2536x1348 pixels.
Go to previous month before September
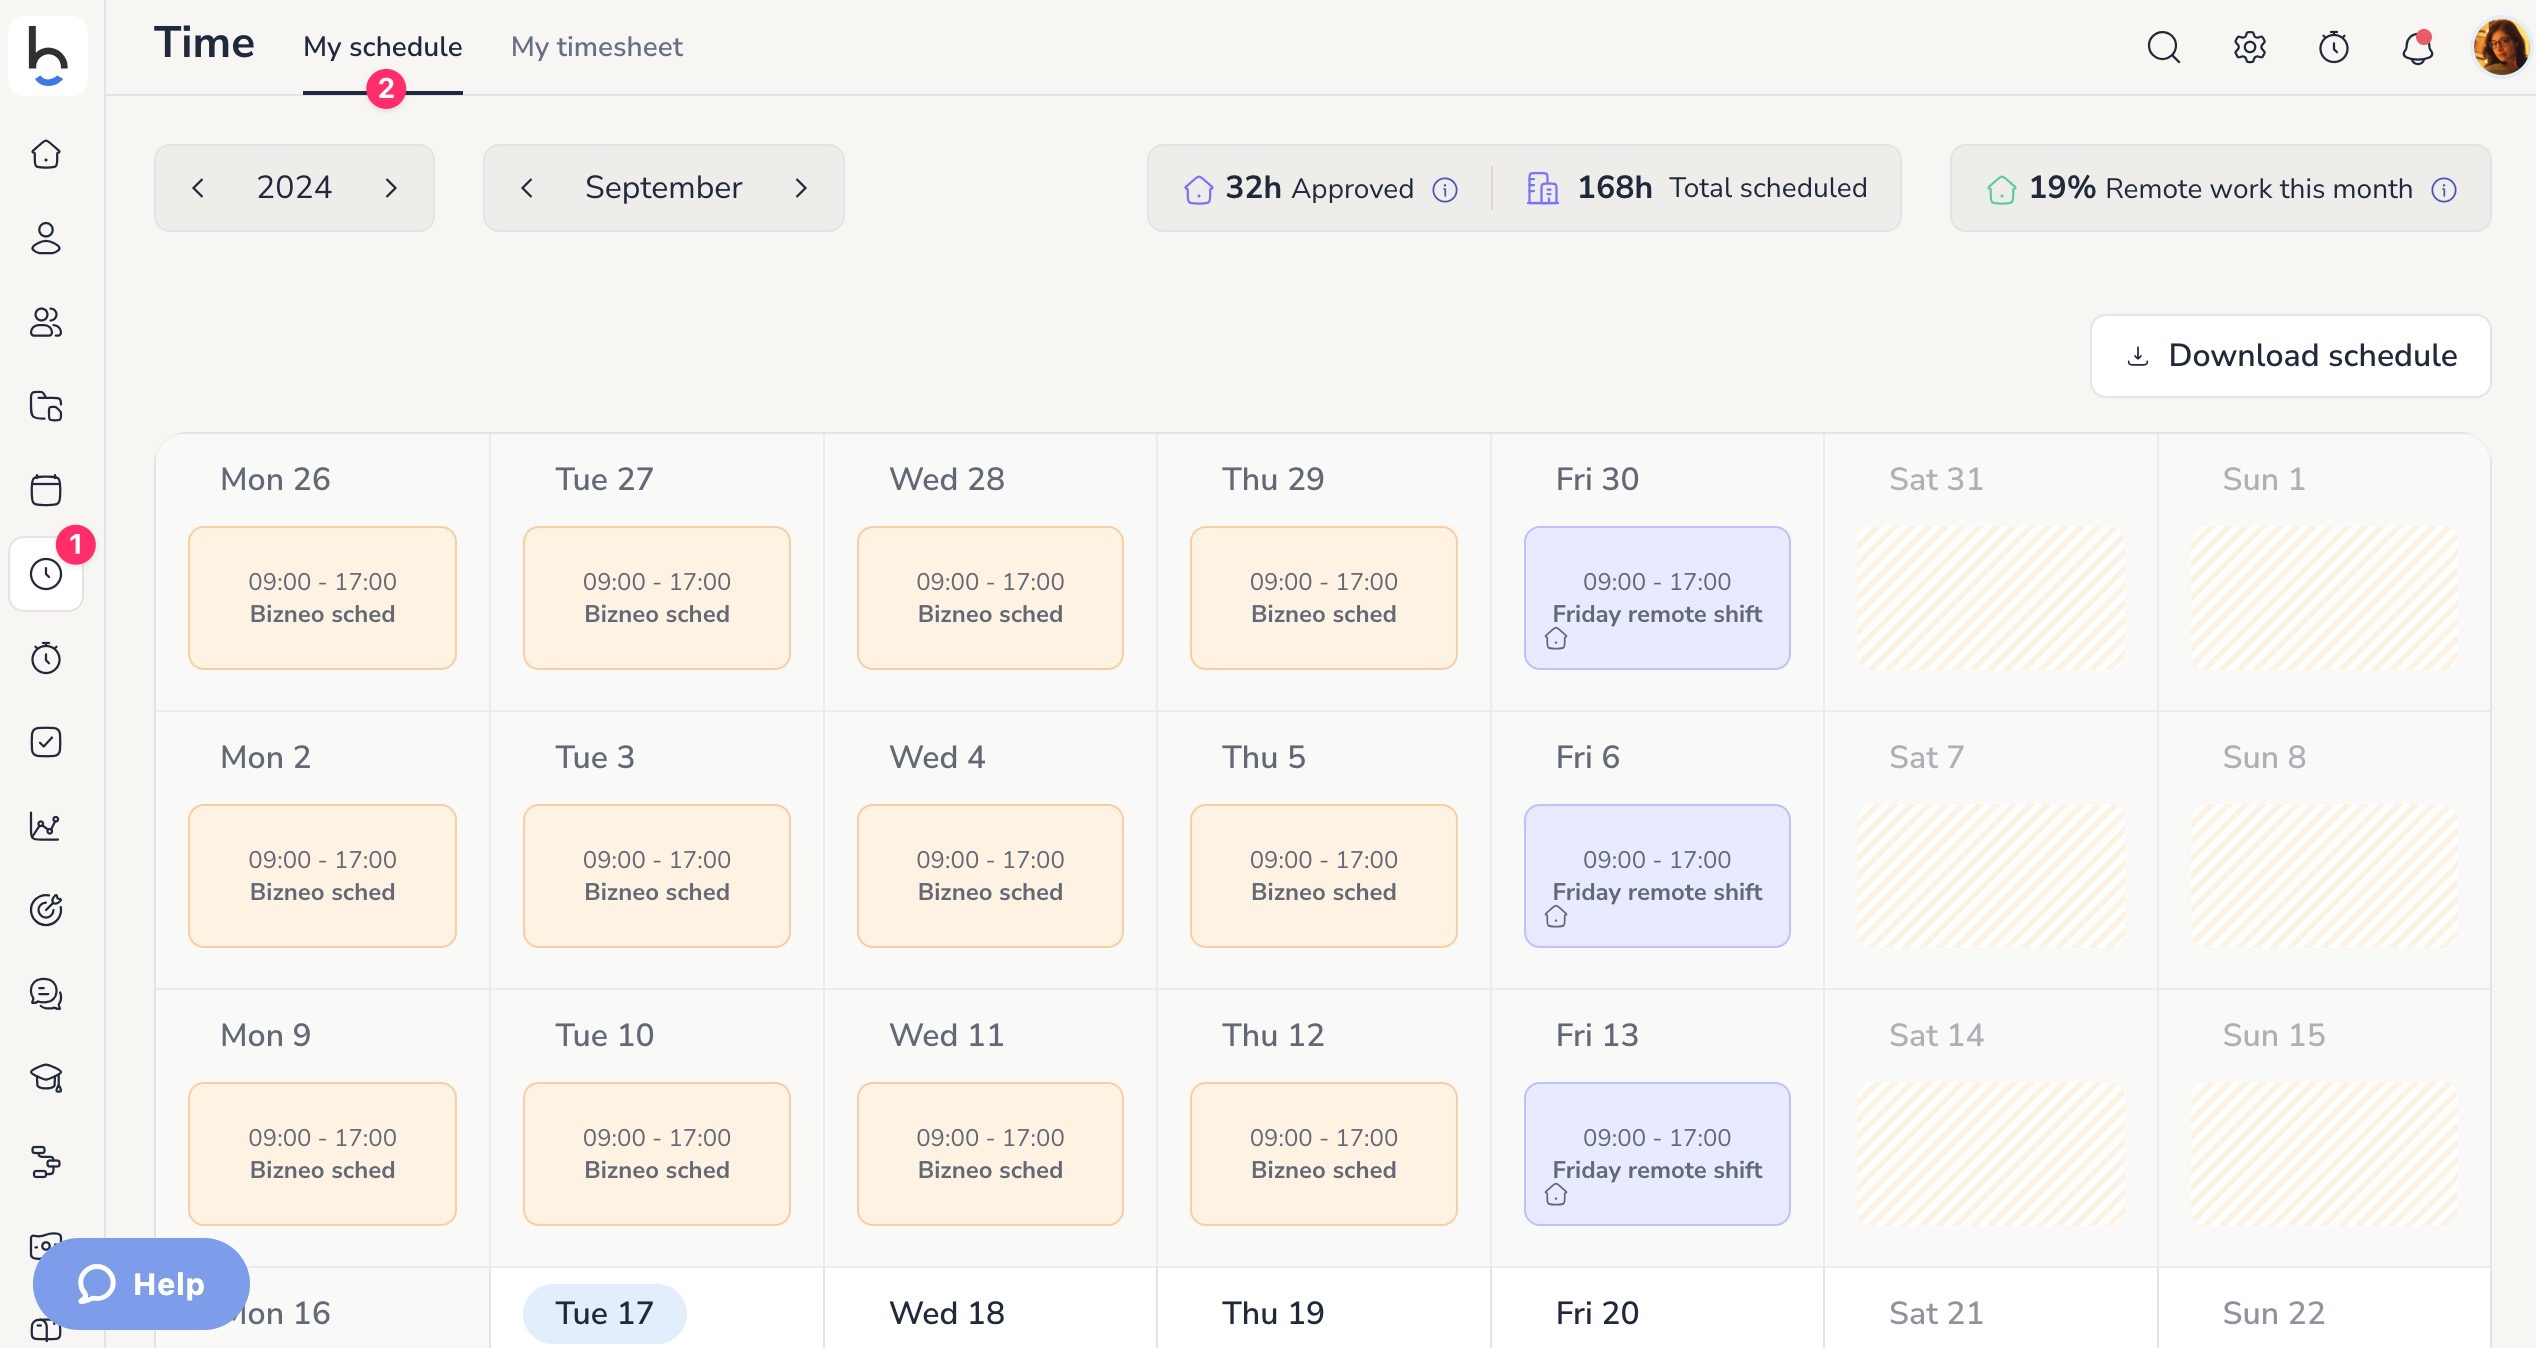pos(527,188)
